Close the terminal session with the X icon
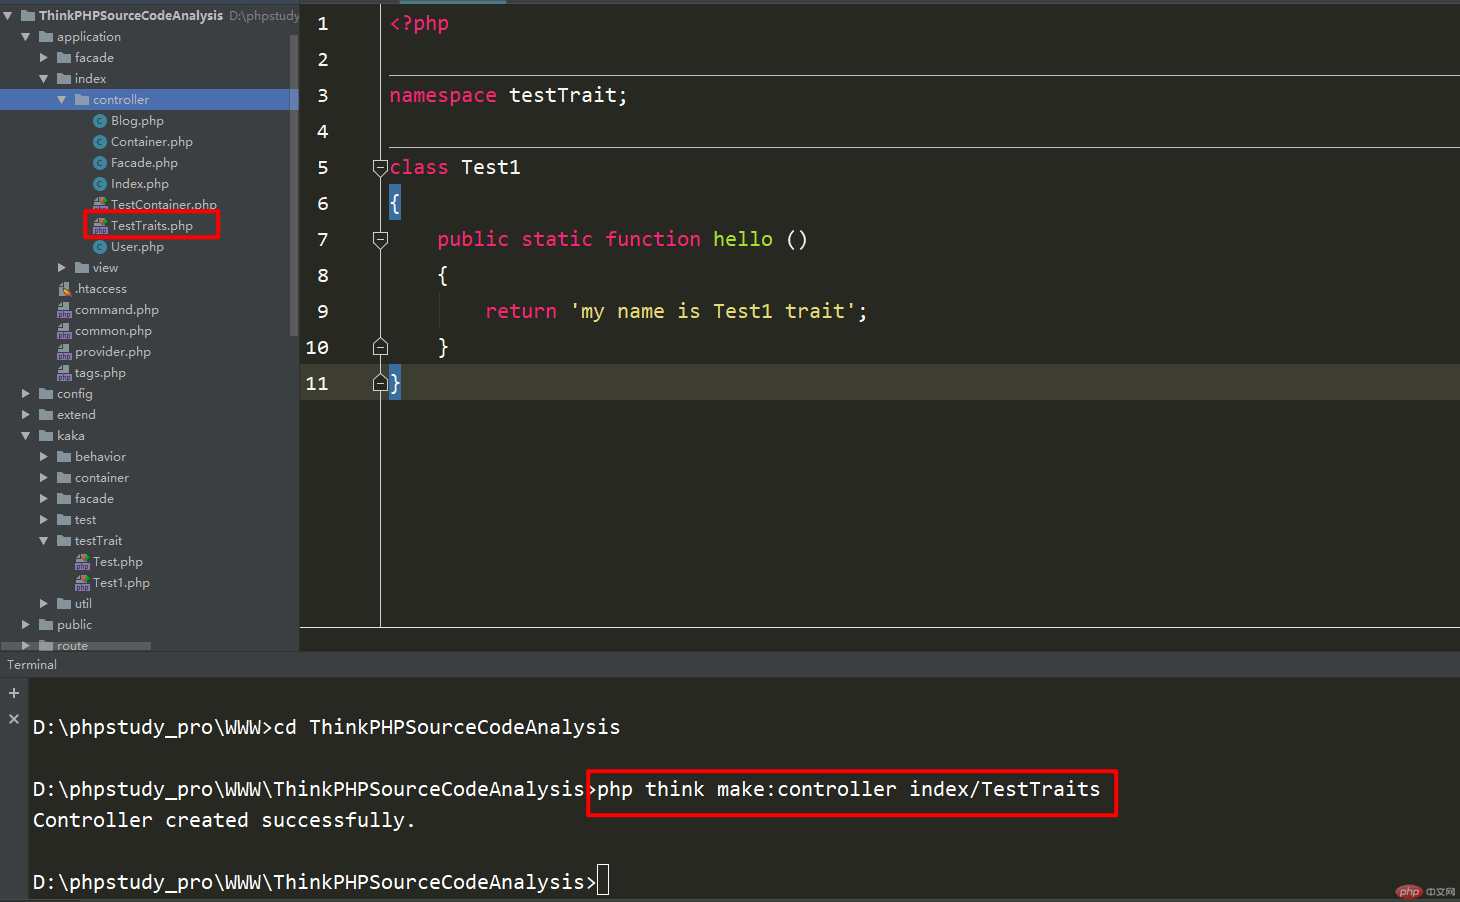This screenshot has height=902, width=1460. 14,719
